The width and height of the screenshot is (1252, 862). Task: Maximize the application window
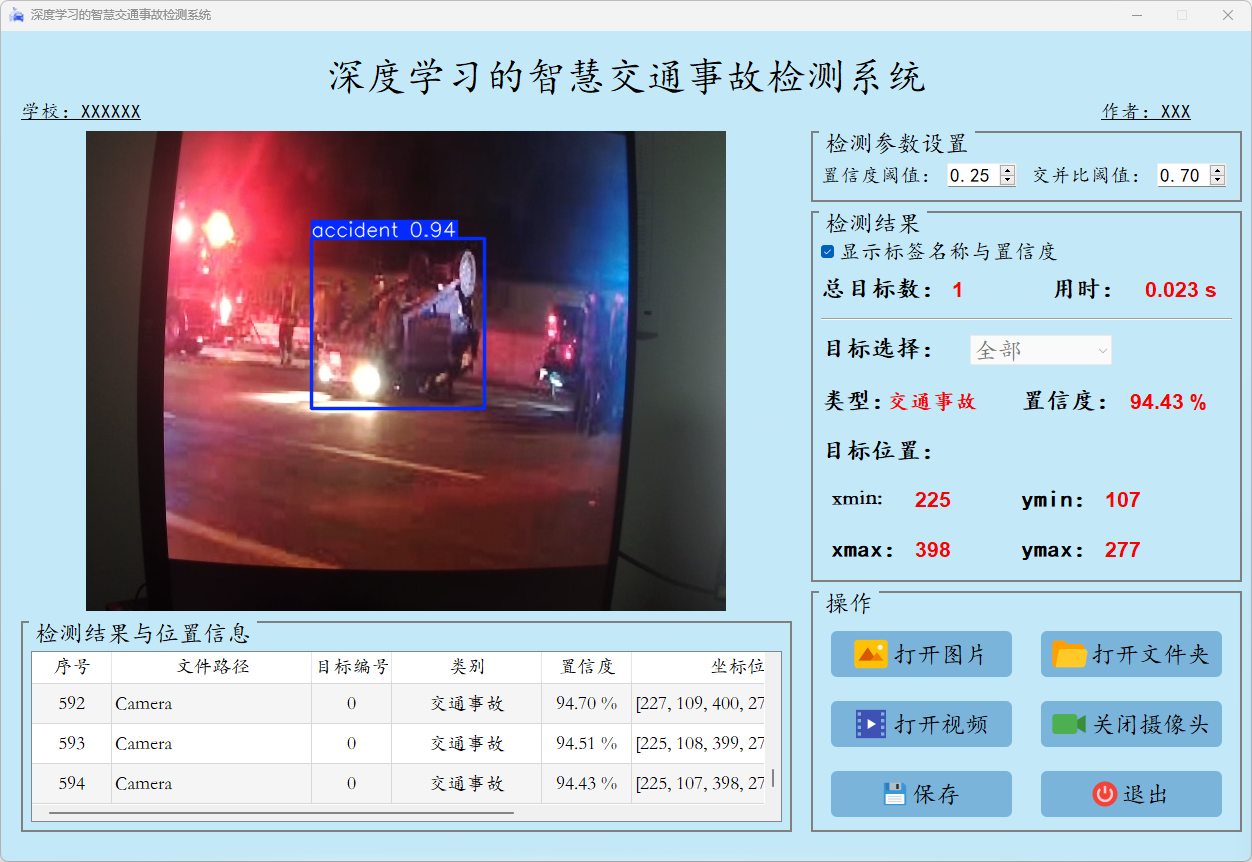pos(1182,15)
